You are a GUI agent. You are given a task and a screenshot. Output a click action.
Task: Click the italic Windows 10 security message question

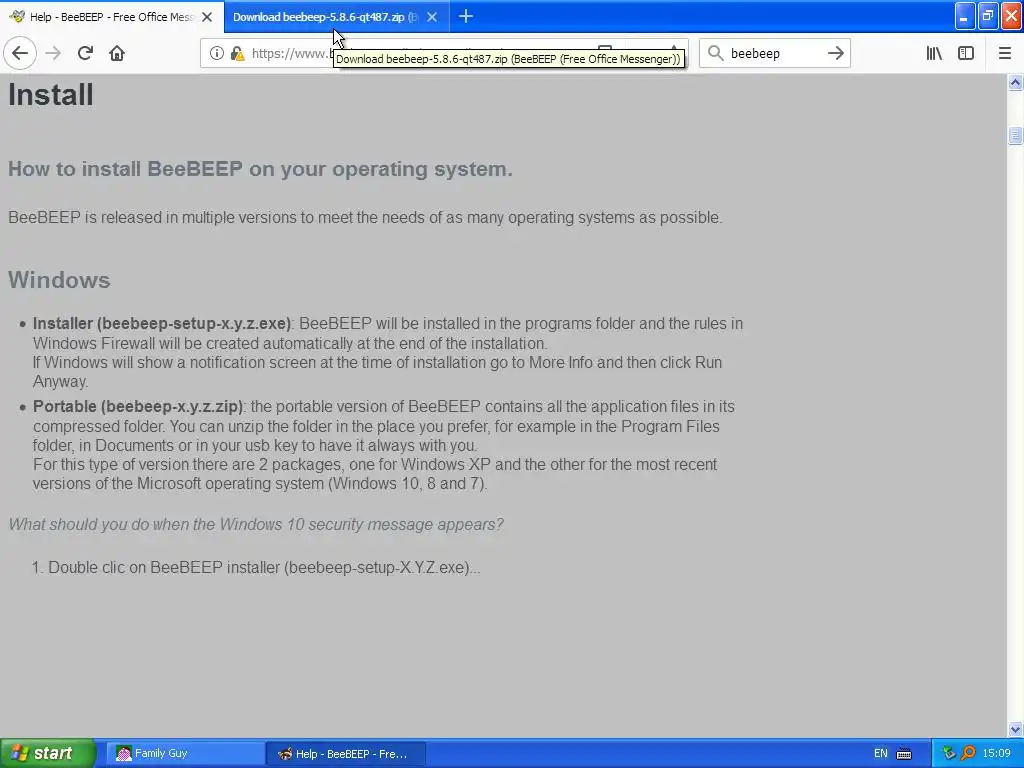[x=256, y=524]
